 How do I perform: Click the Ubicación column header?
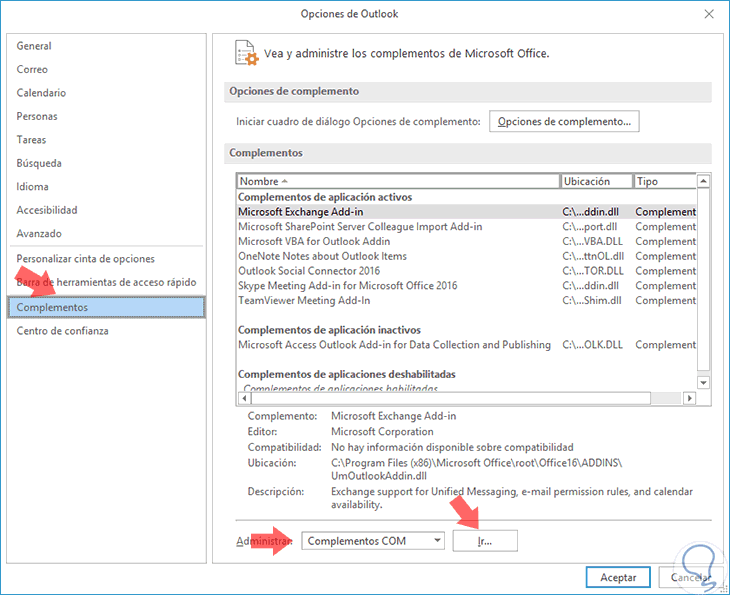tap(597, 181)
